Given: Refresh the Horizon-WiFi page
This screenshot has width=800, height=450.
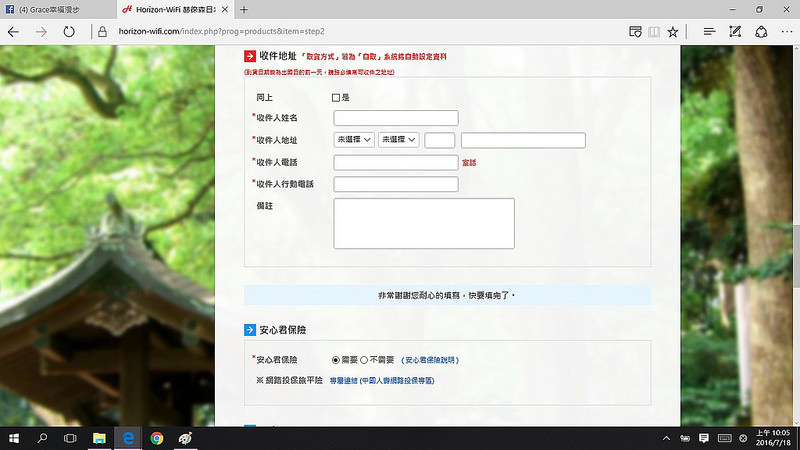Looking at the screenshot, I should point(69,32).
